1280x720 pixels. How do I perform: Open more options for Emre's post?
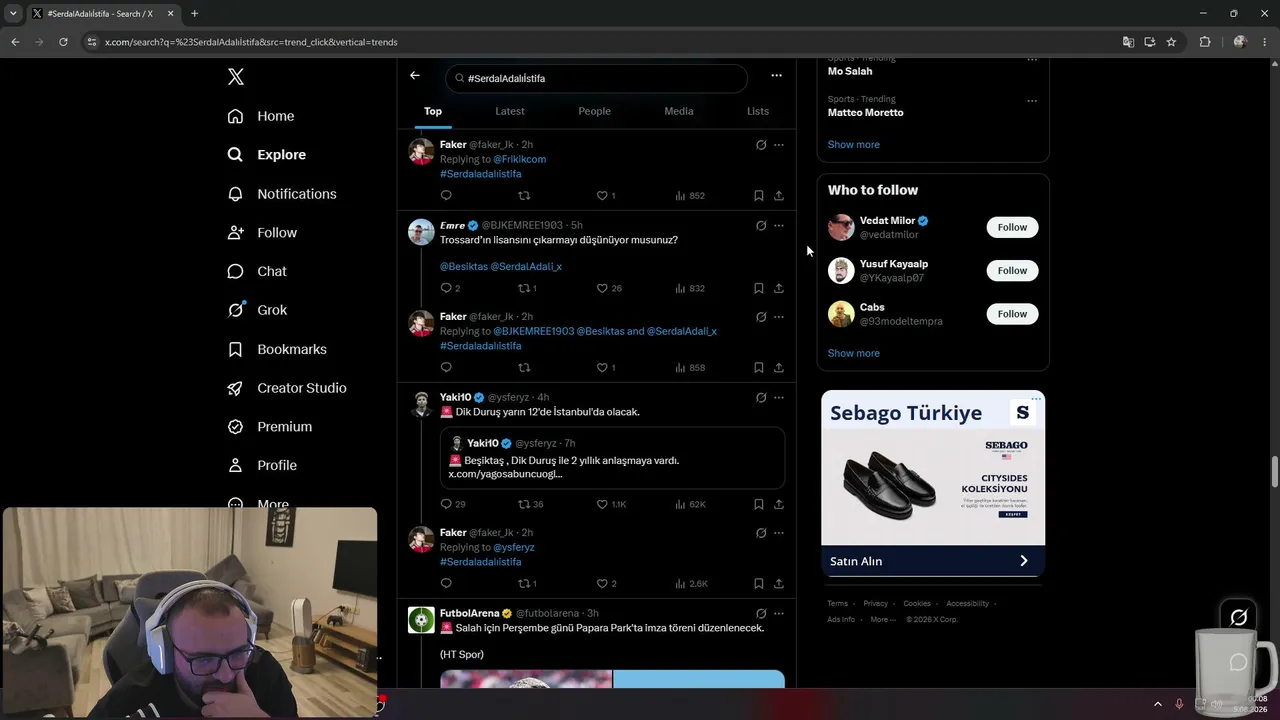coord(779,226)
